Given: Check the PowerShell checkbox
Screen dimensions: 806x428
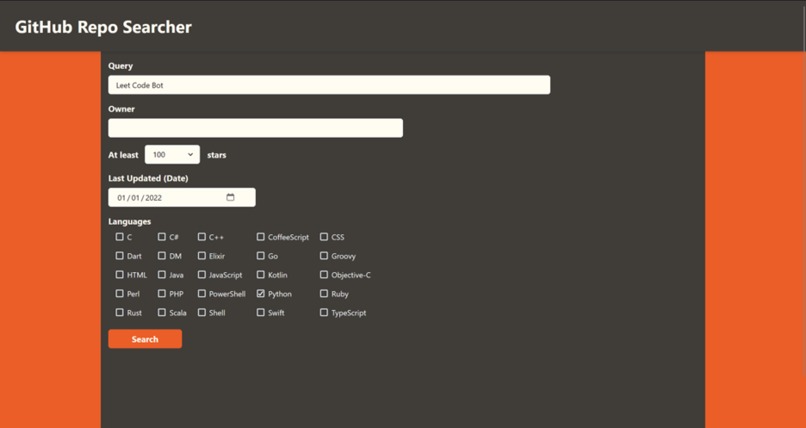Looking at the screenshot, I should tap(202, 293).
